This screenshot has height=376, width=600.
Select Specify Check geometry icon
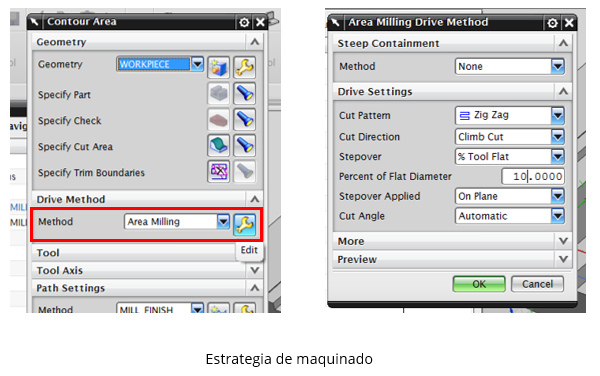(x=218, y=119)
